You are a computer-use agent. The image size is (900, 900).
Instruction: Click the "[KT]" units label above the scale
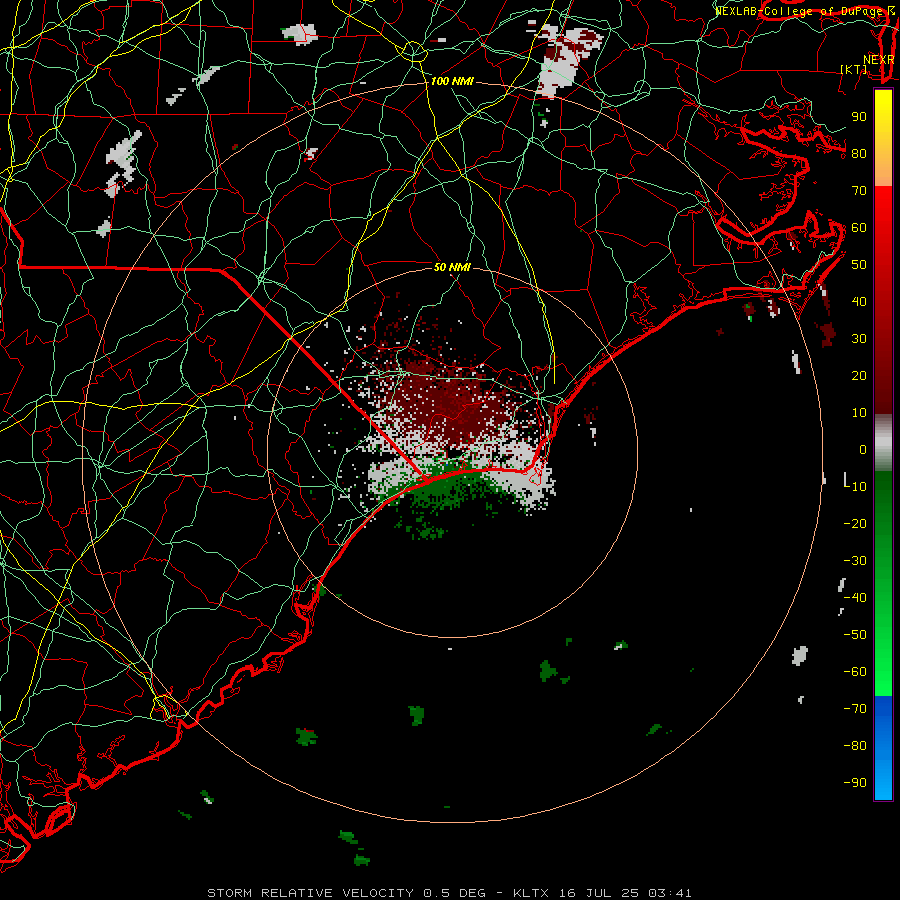[854, 69]
